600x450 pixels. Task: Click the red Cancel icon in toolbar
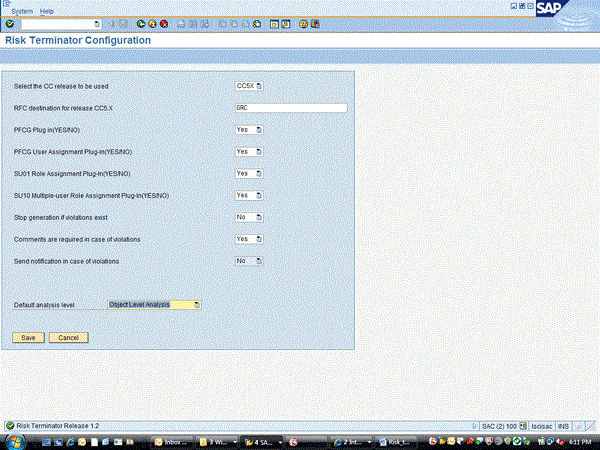(163, 23)
